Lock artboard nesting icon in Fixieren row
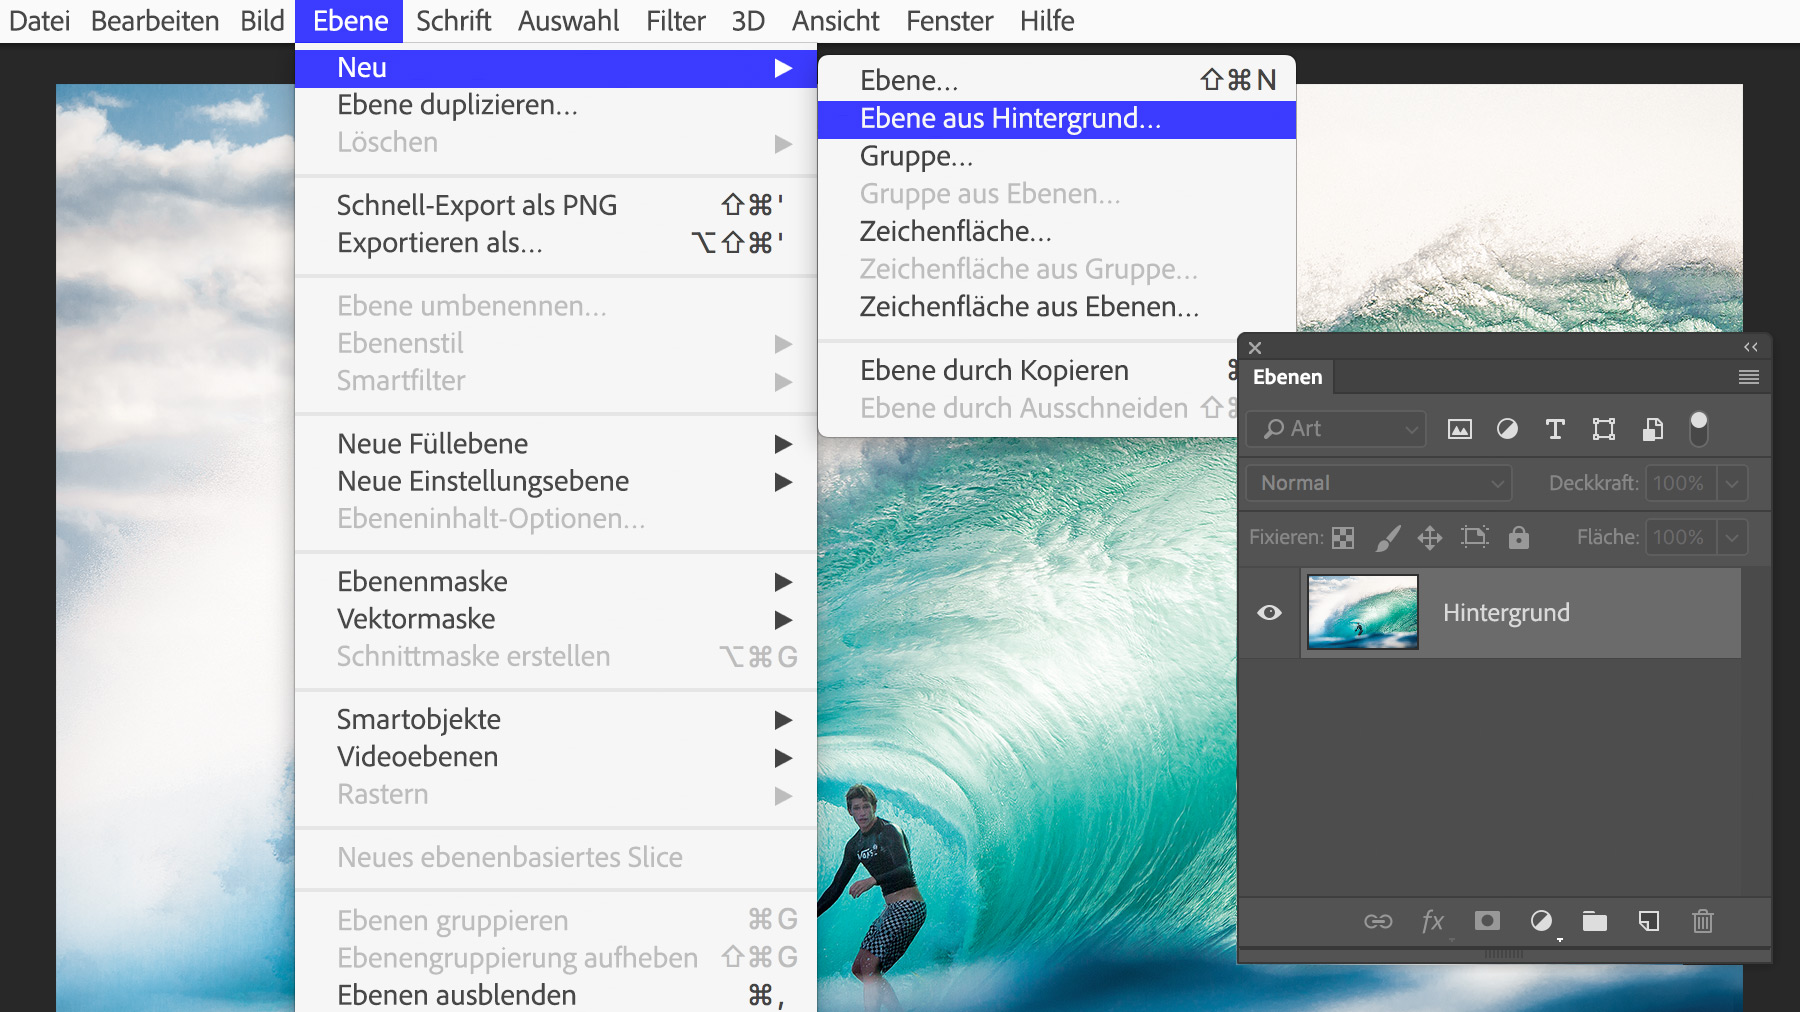The width and height of the screenshot is (1800, 1012). coord(1475,538)
